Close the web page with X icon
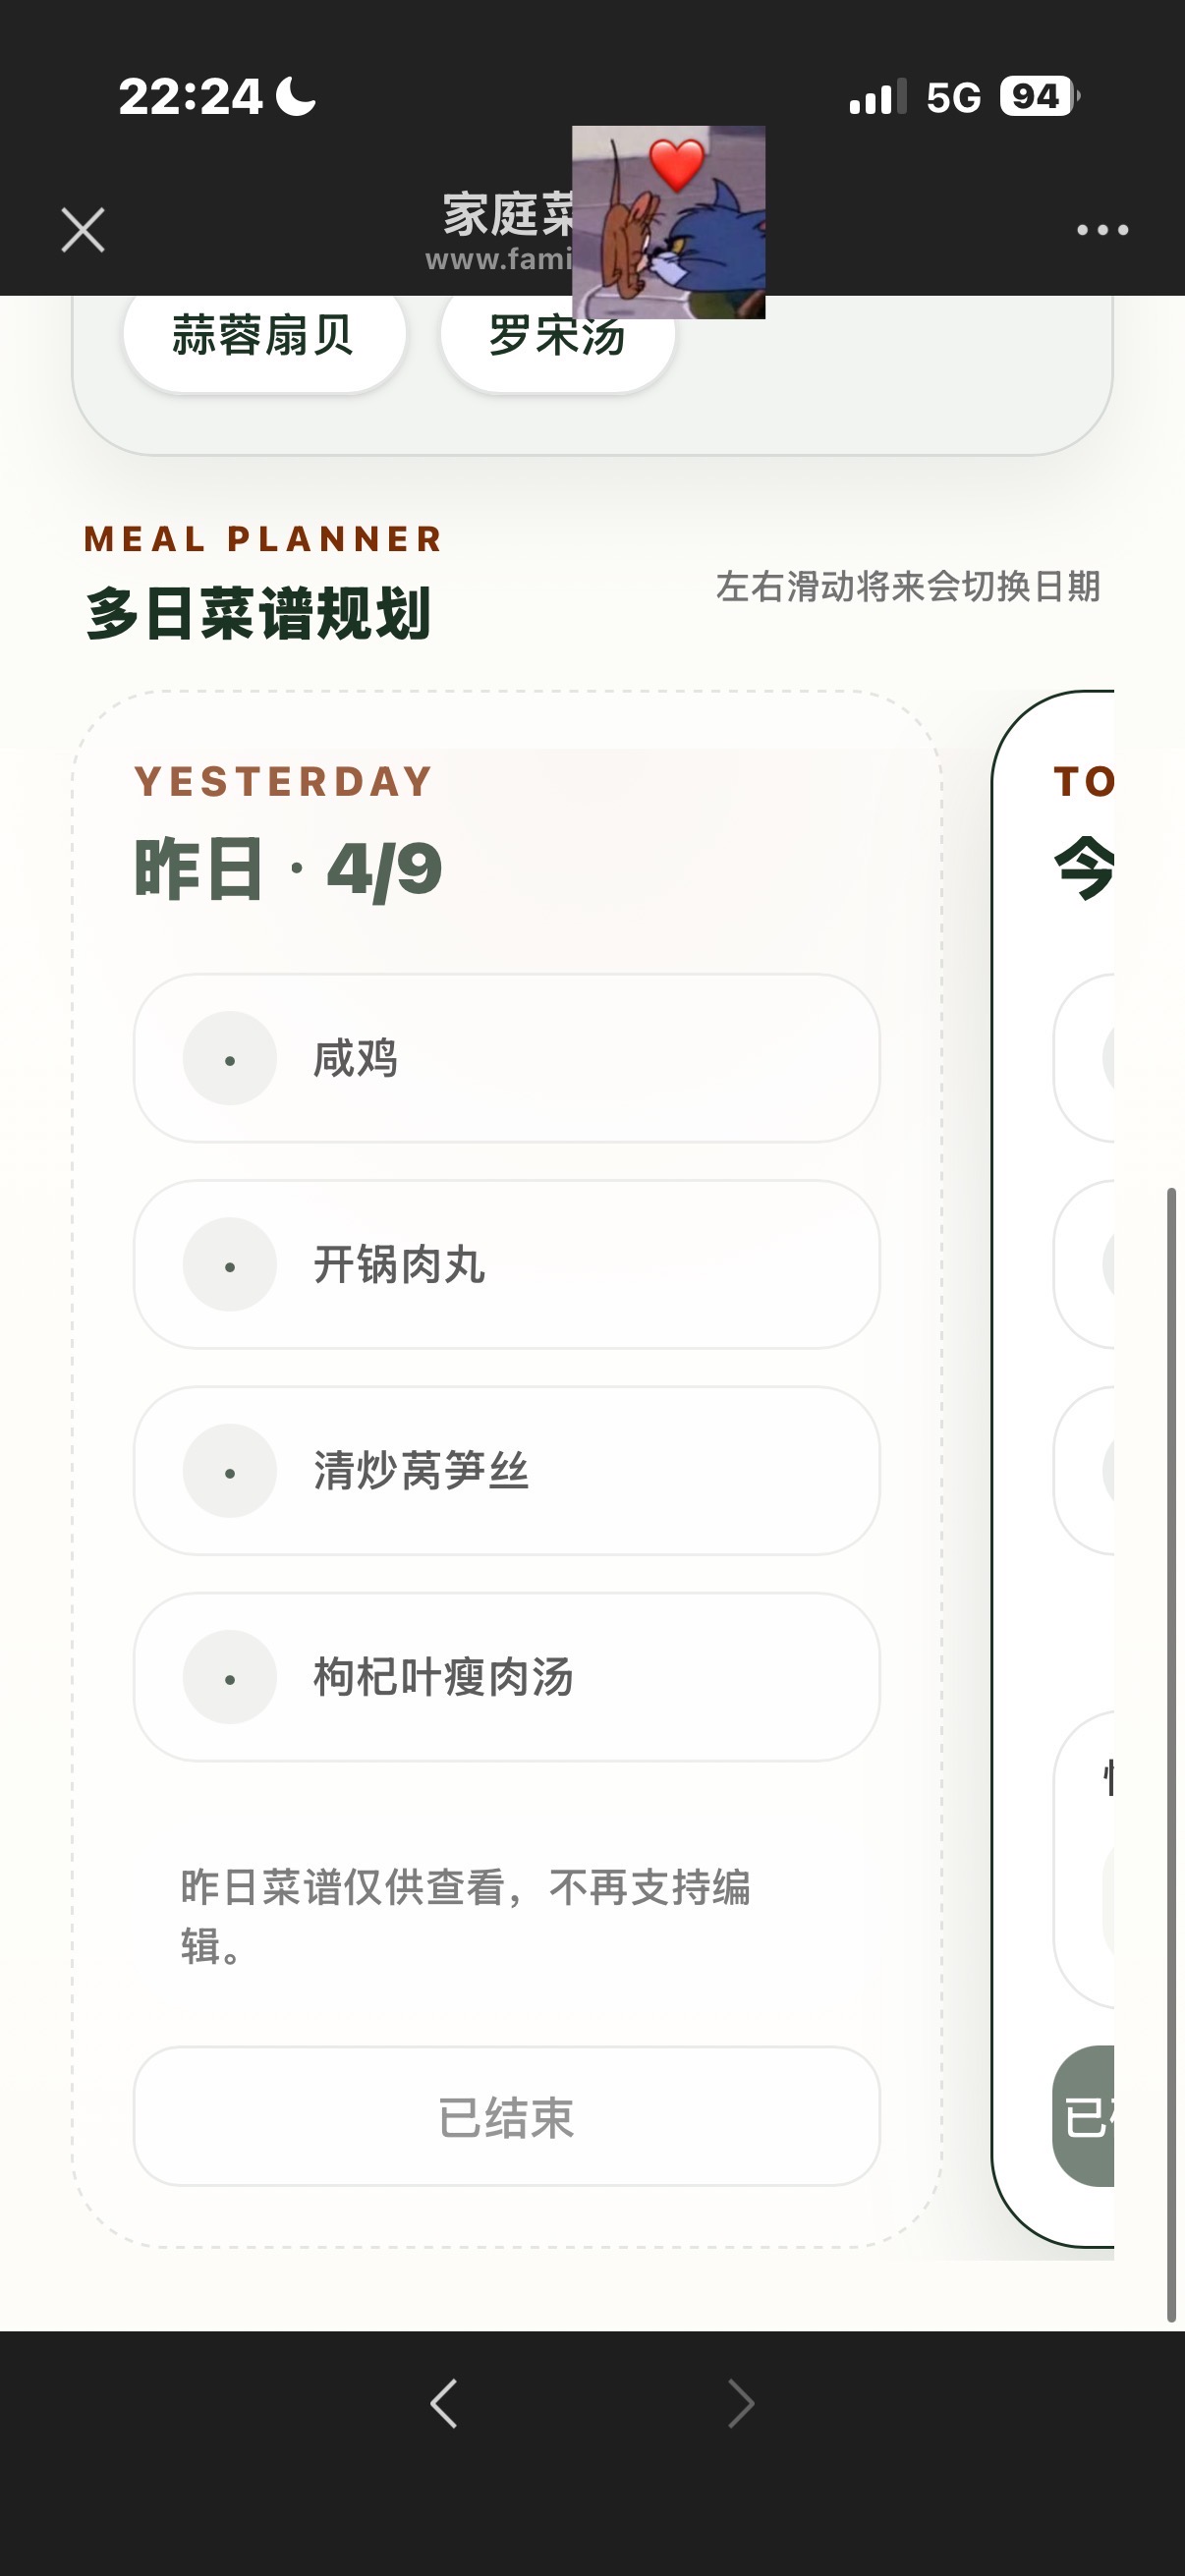The image size is (1185, 2576). [83, 230]
